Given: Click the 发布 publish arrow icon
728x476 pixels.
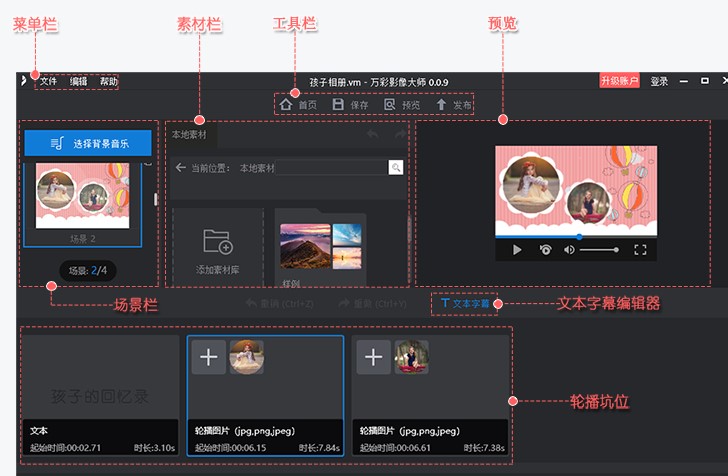Looking at the screenshot, I should tap(441, 104).
